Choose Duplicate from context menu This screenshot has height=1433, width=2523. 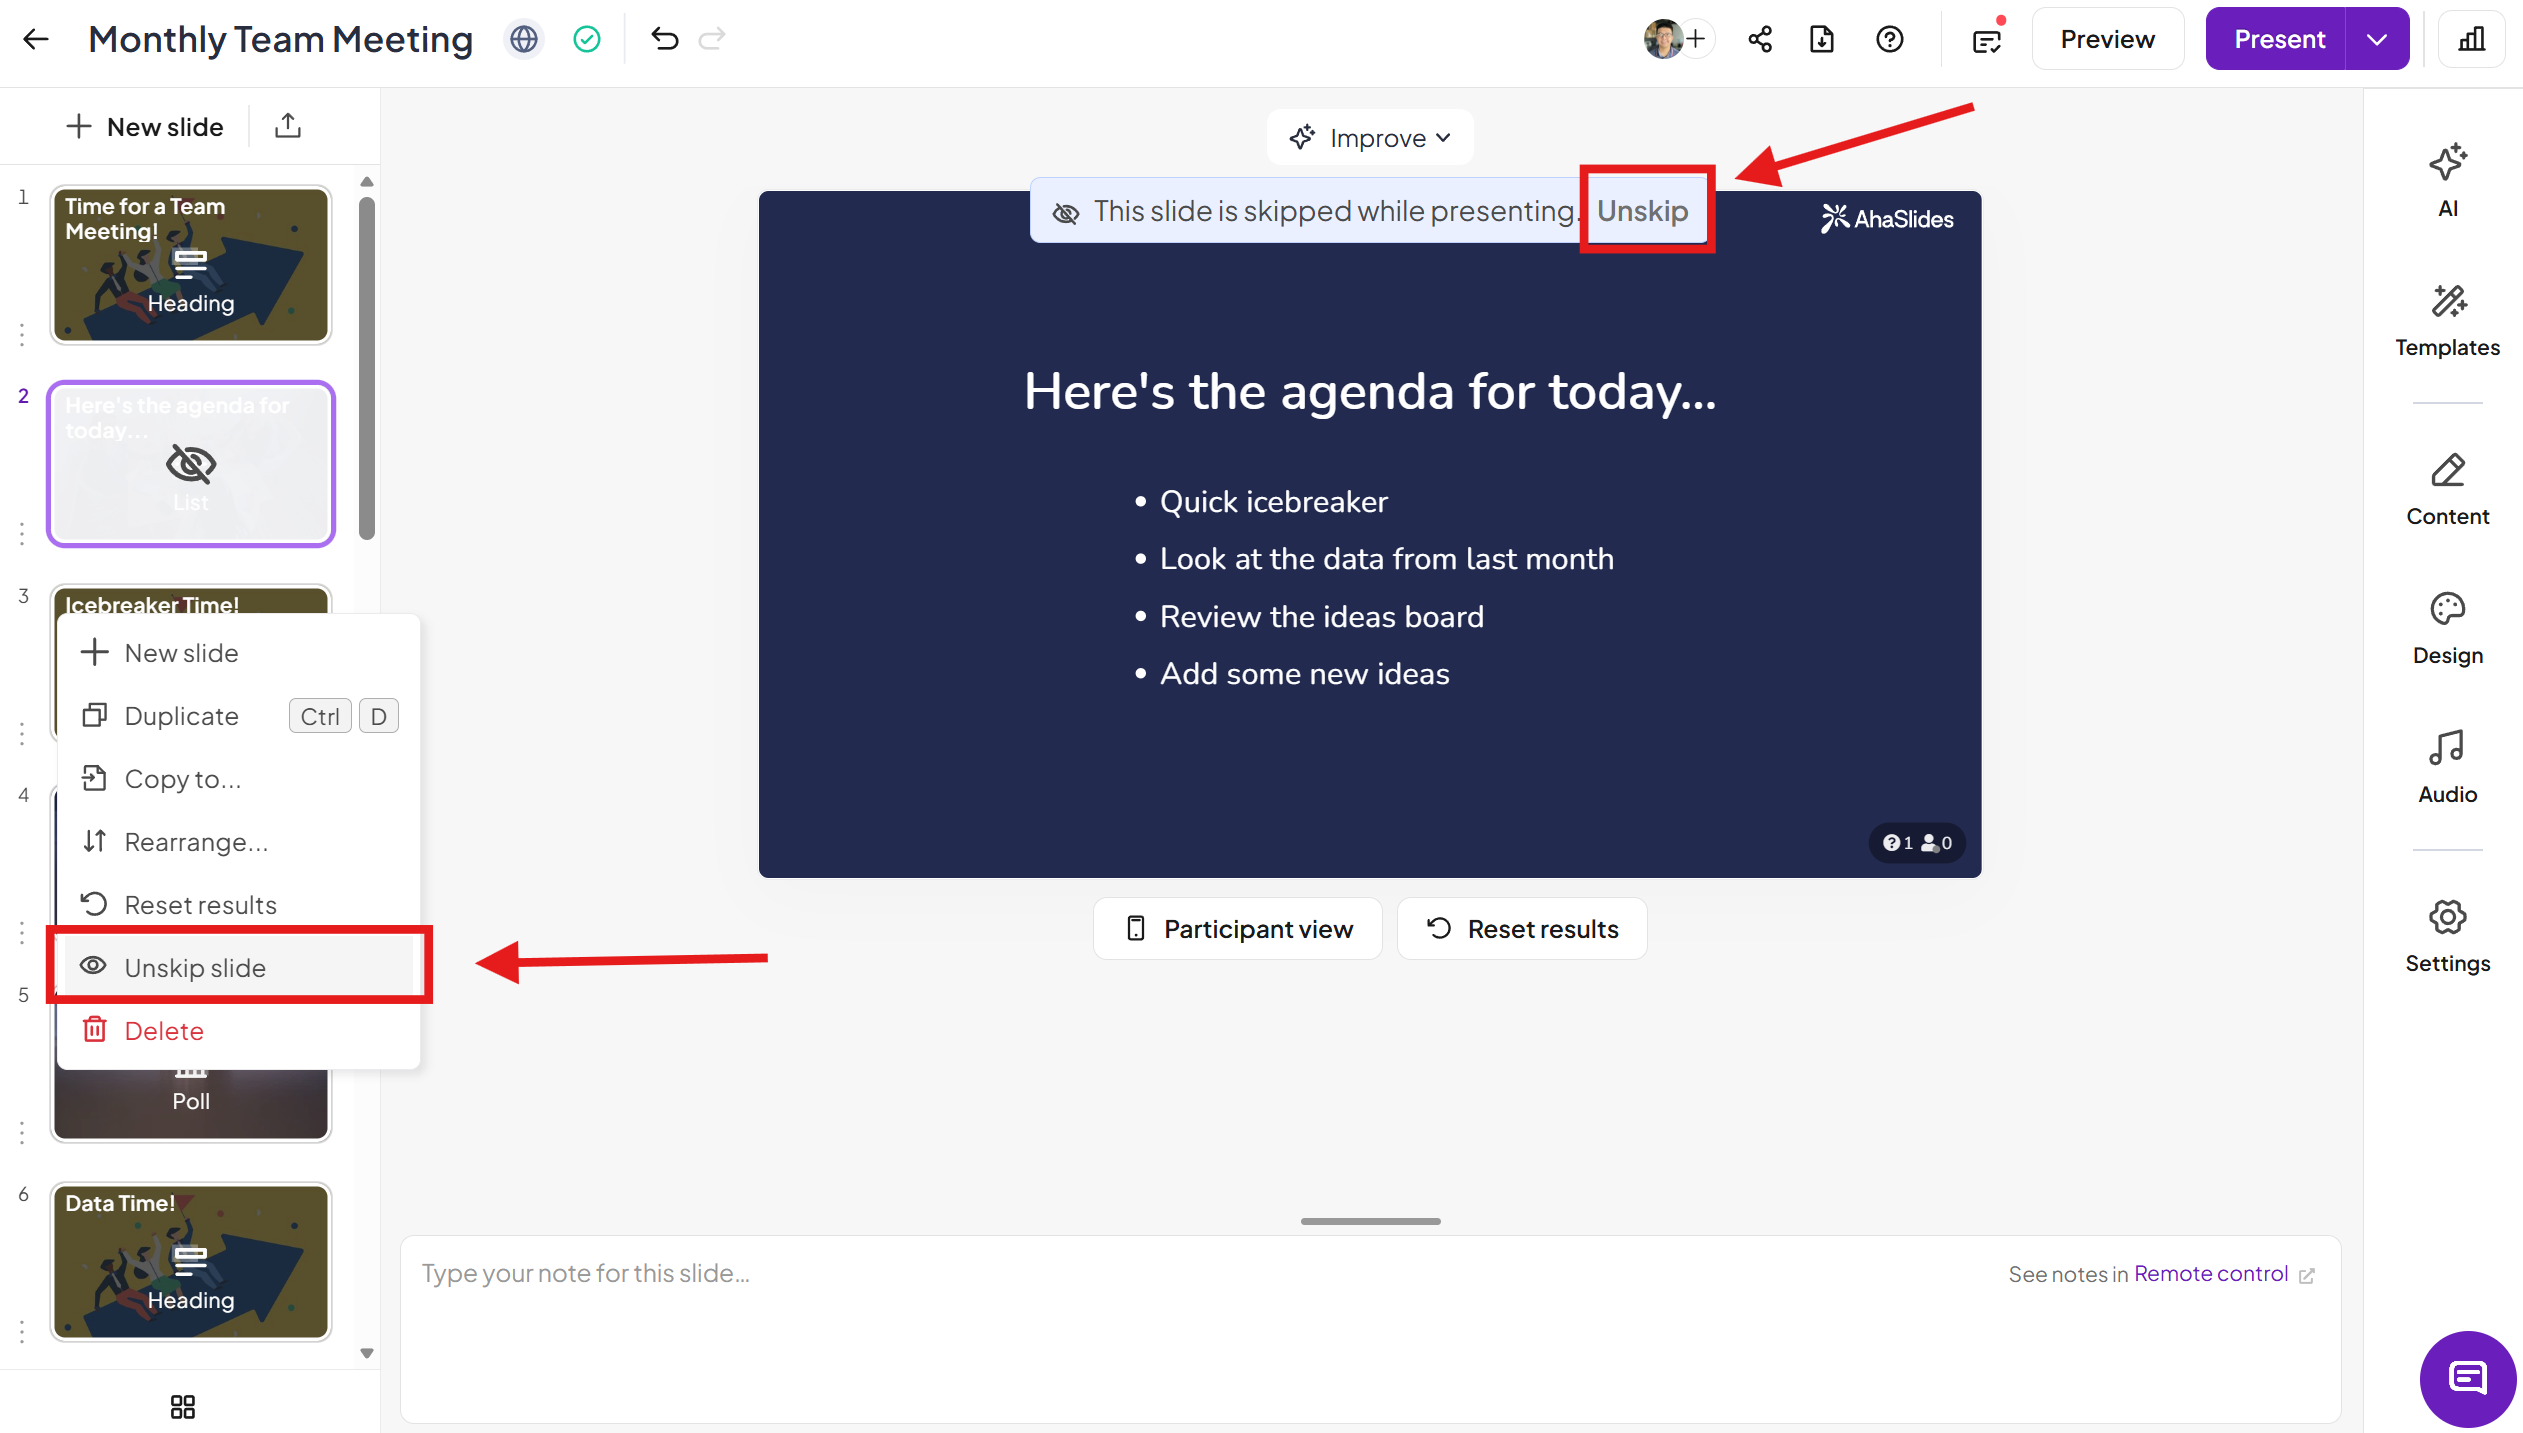pyautogui.click(x=182, y=716)
